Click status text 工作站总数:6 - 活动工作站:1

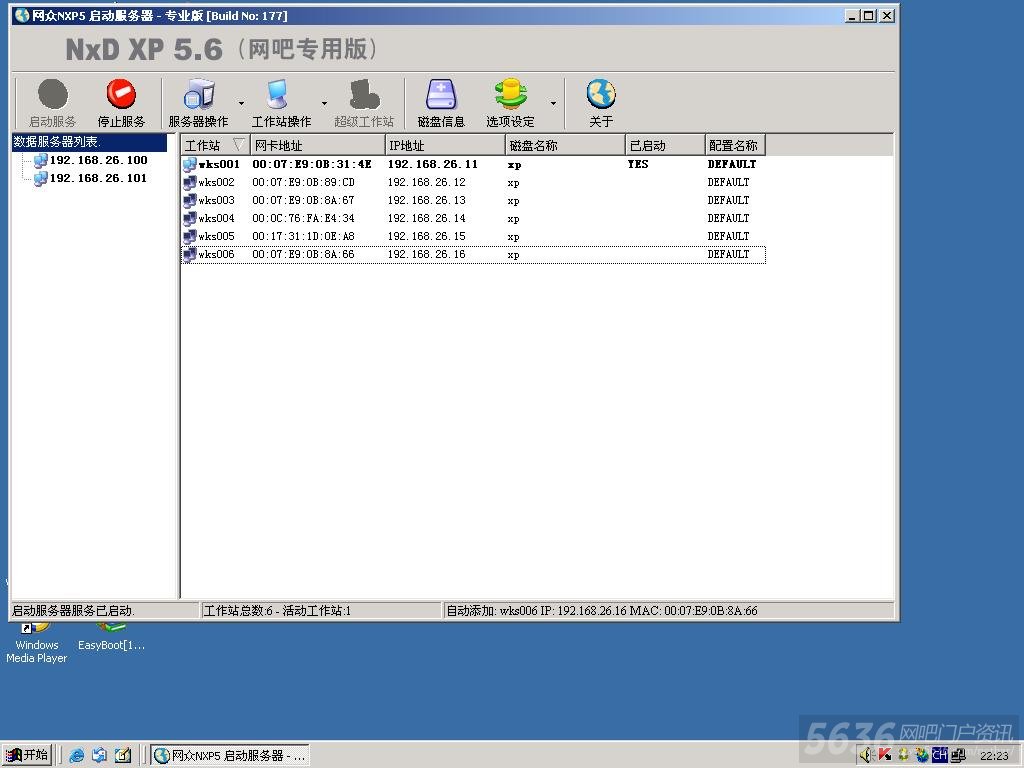tap(277, 611)
